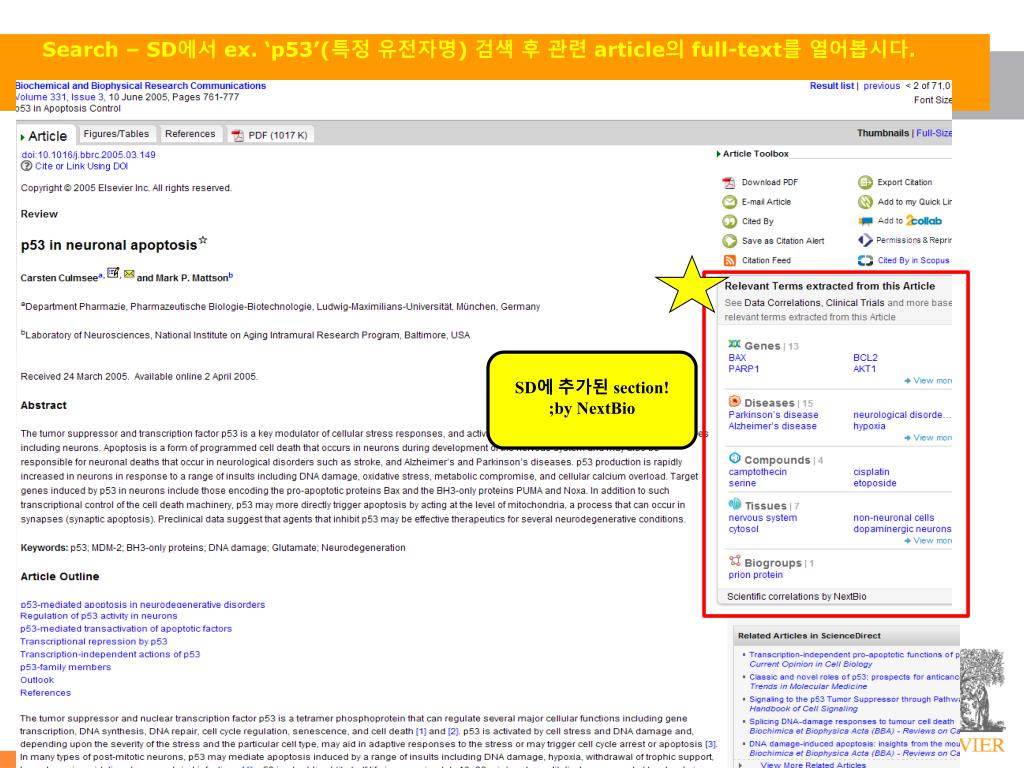This screenshot has height=768, width=1024.
Task: Open Classic and novel roles of p53 related article
Action: [x=854, y=677]
